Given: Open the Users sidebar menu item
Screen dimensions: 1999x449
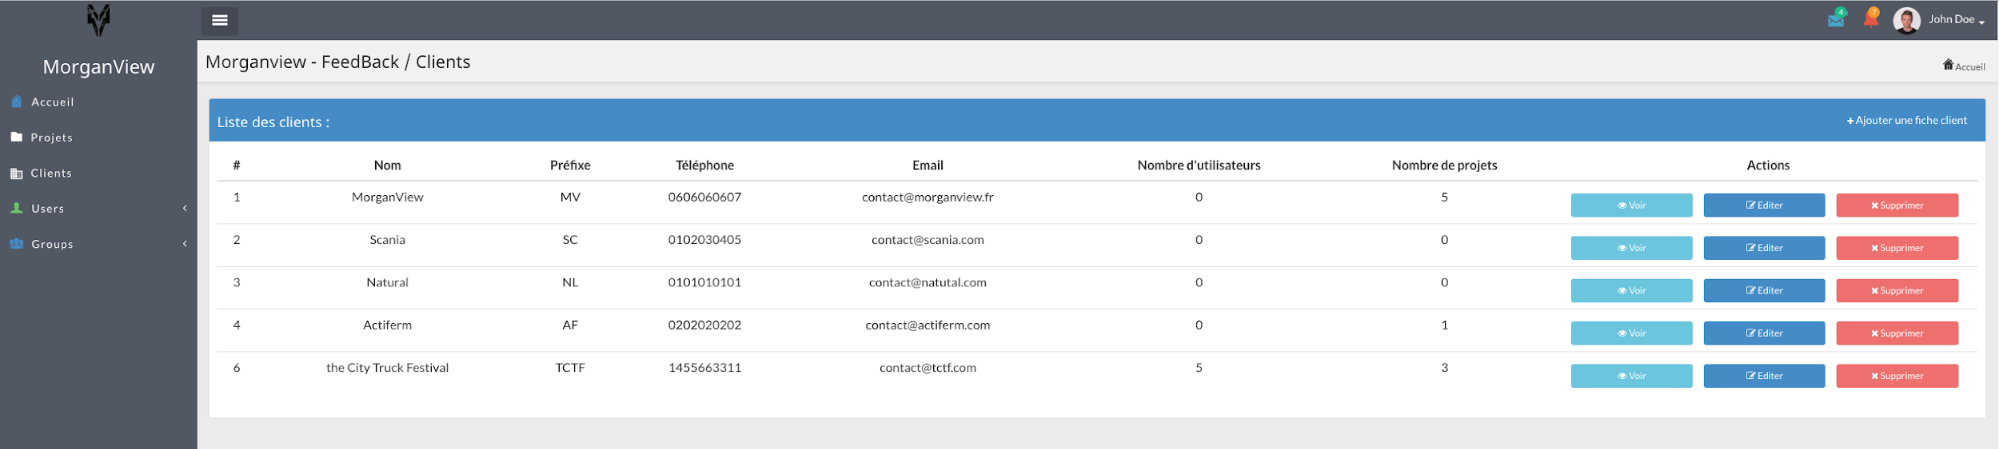Looking at the screenshot, I should (48, 208).
